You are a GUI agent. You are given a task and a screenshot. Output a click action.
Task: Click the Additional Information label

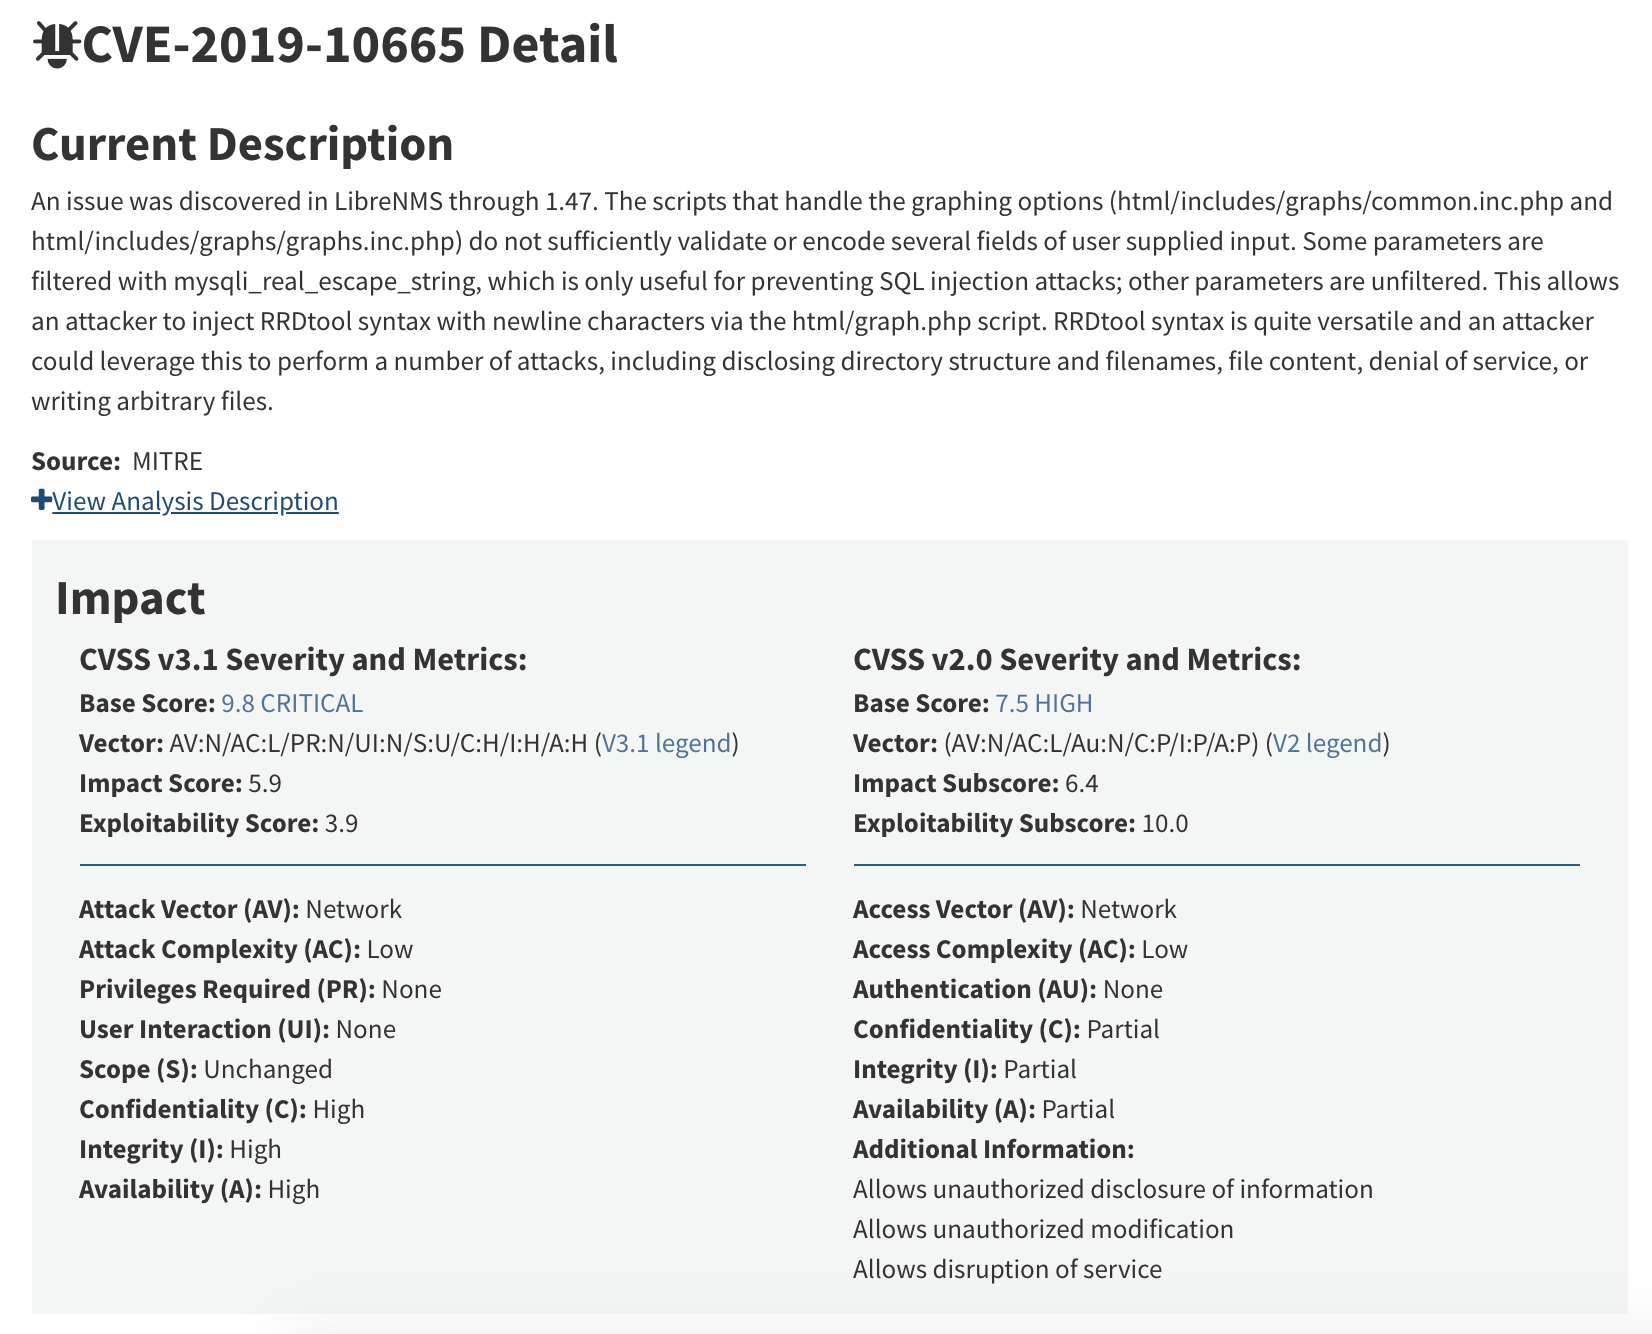click(x=993, y=1148)
